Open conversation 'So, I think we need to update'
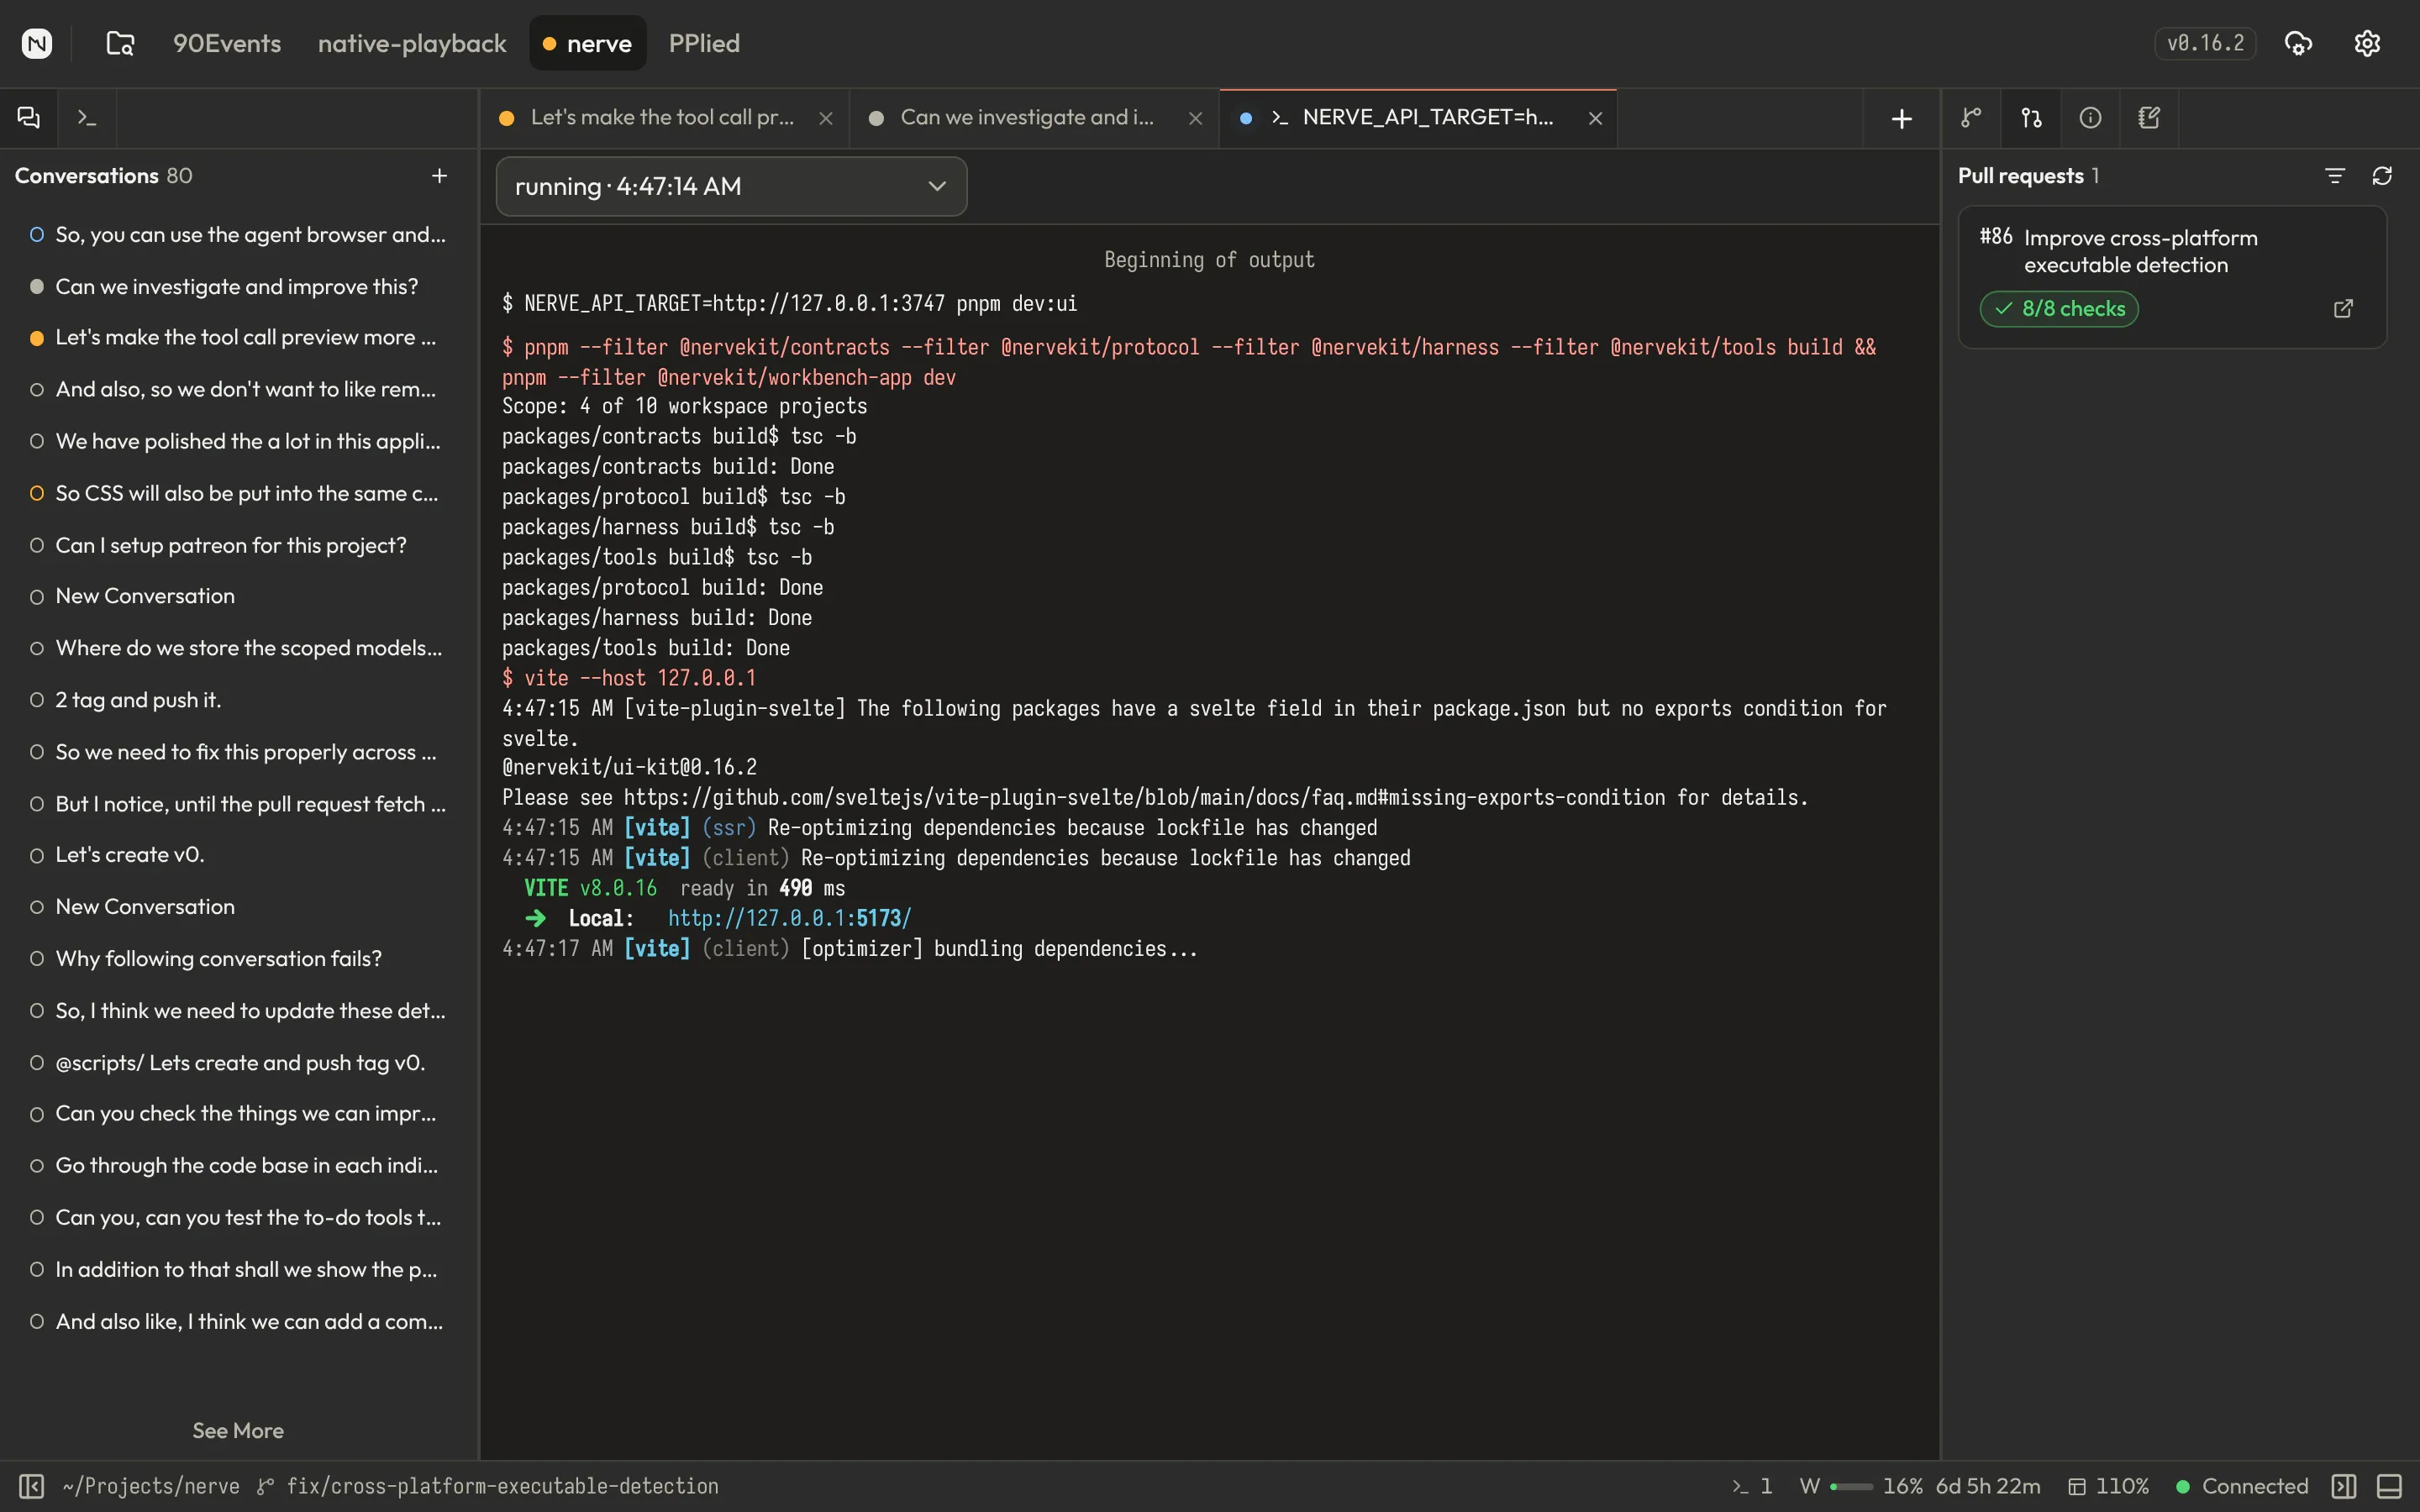Screen dimensions: 2420x1512 pos(238,1012)
